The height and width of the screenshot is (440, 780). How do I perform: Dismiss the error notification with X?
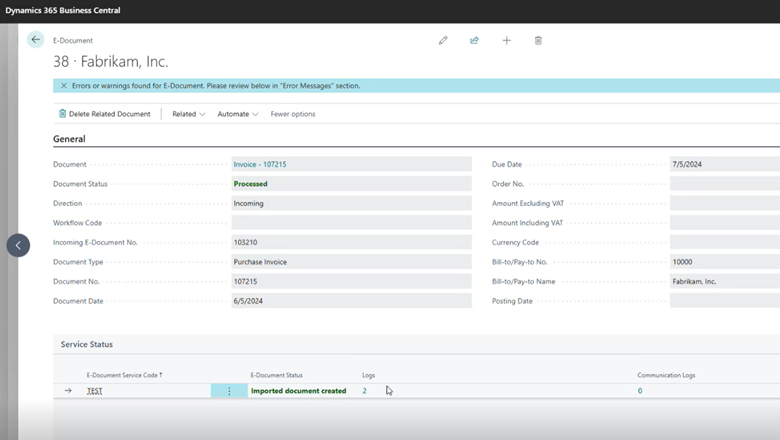coord(64,86)
